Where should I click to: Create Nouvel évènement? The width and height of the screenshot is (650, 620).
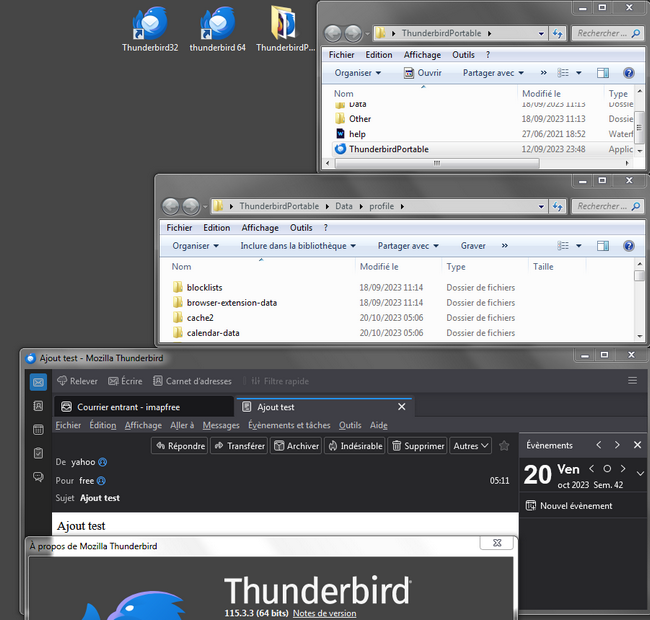pos(569,506)
